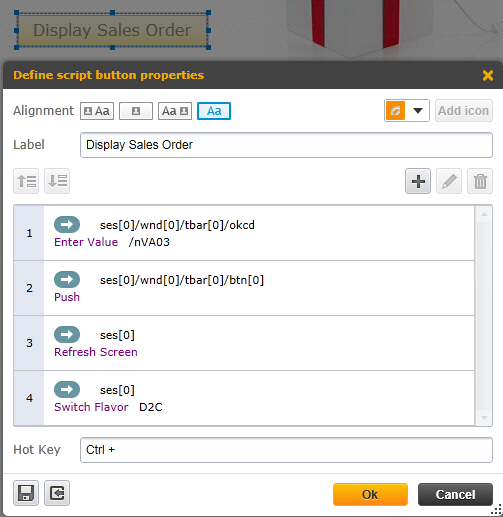Click arrow icon of Enter Value action
The image size is (503, 517).
click(67, 224)
